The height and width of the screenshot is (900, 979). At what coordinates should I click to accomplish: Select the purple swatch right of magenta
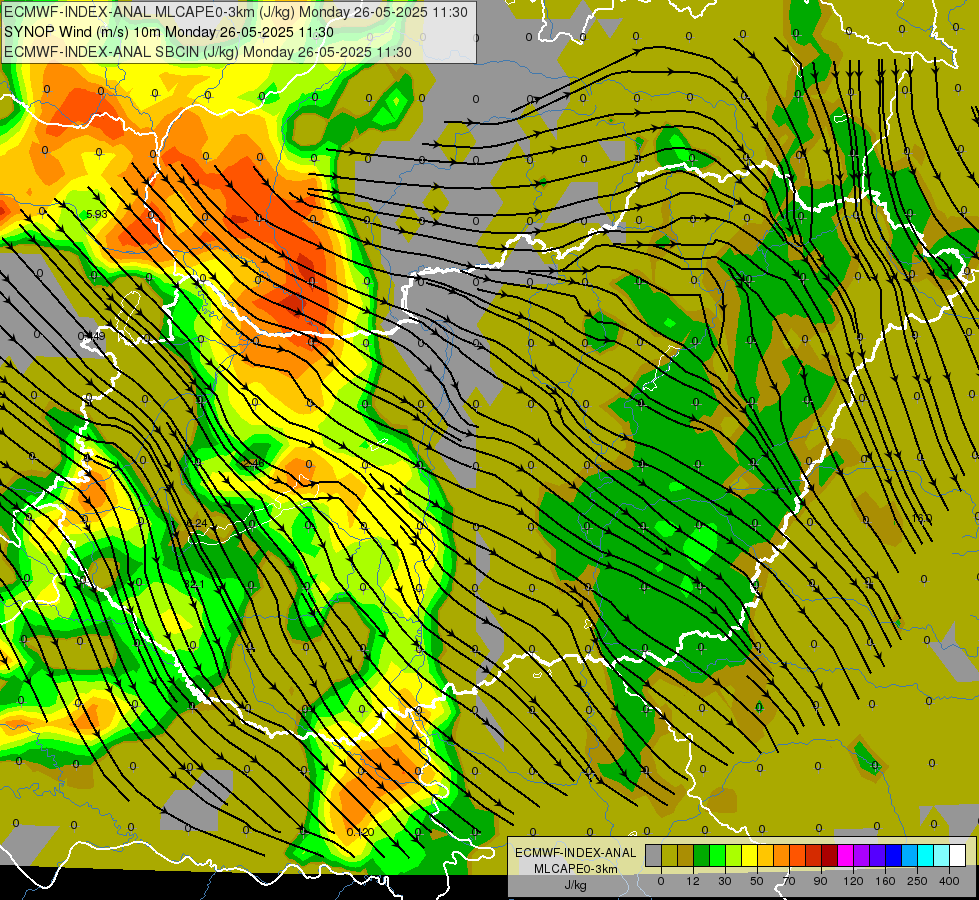pyautogui.click(x=862, y=856)
